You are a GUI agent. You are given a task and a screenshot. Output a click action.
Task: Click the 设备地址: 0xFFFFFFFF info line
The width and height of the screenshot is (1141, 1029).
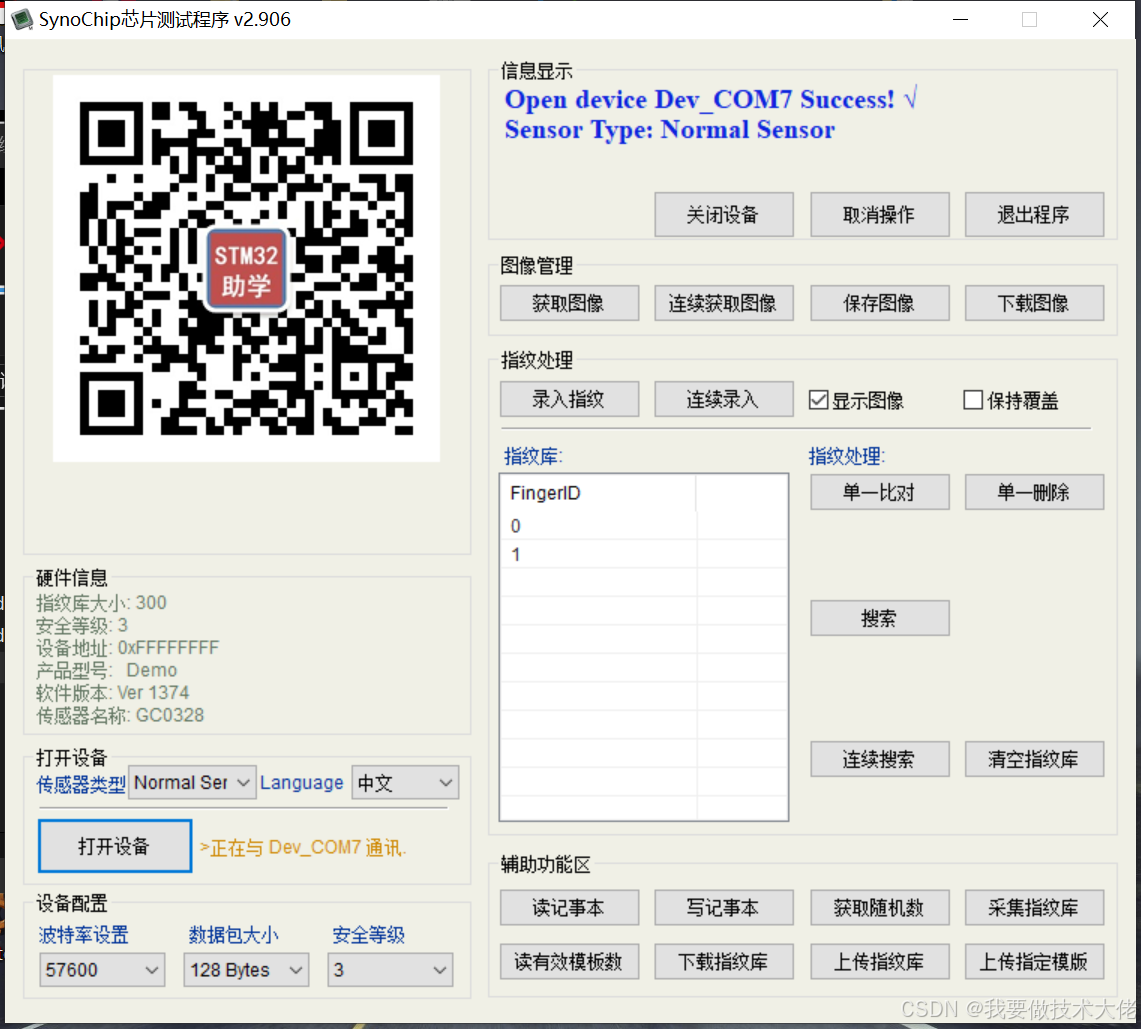tap(127, 648)
